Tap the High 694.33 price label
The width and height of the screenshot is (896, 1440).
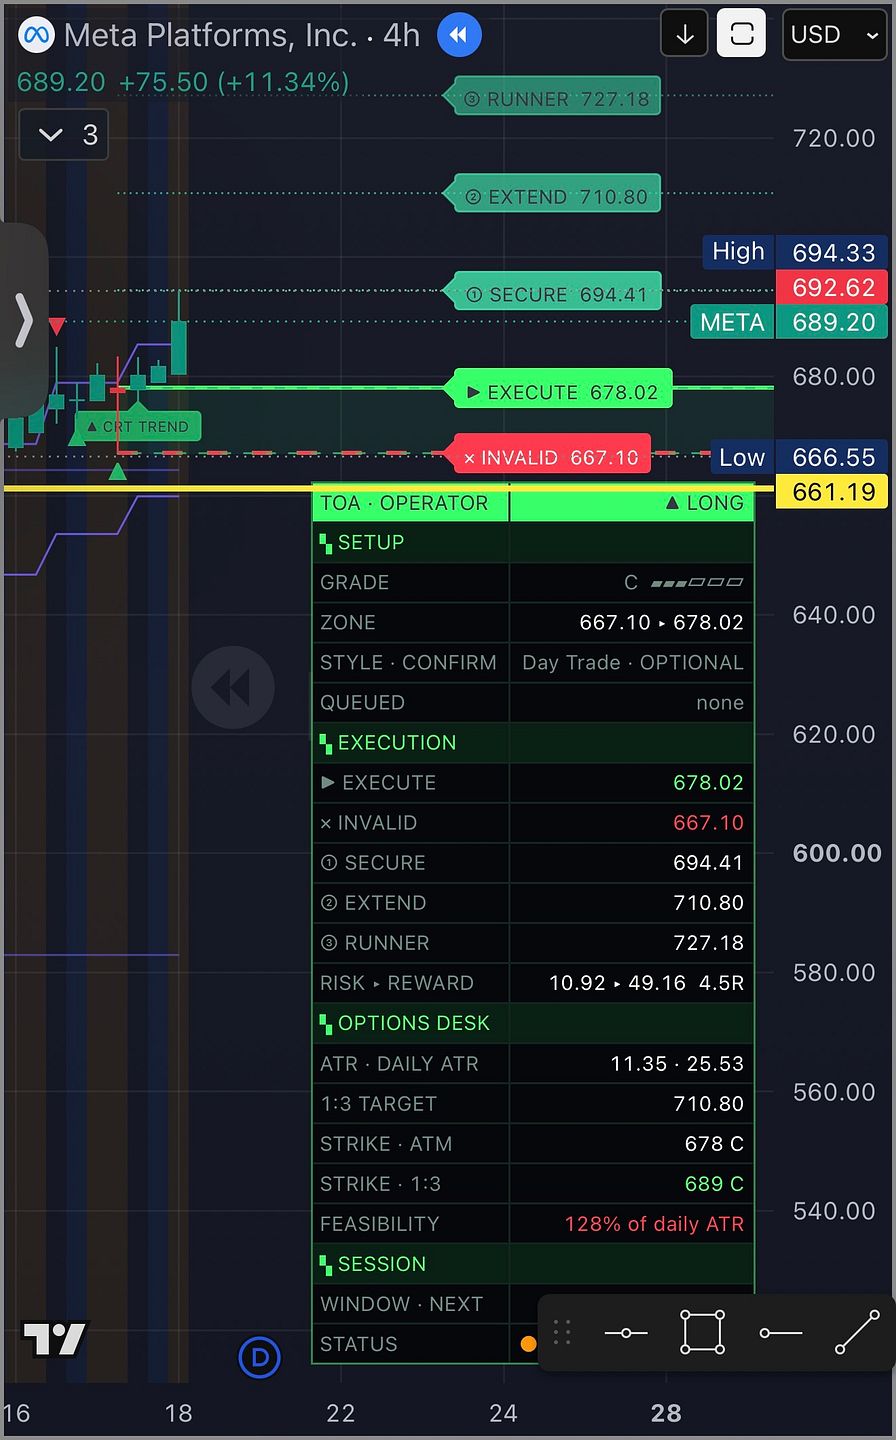[x=797, y=252]
